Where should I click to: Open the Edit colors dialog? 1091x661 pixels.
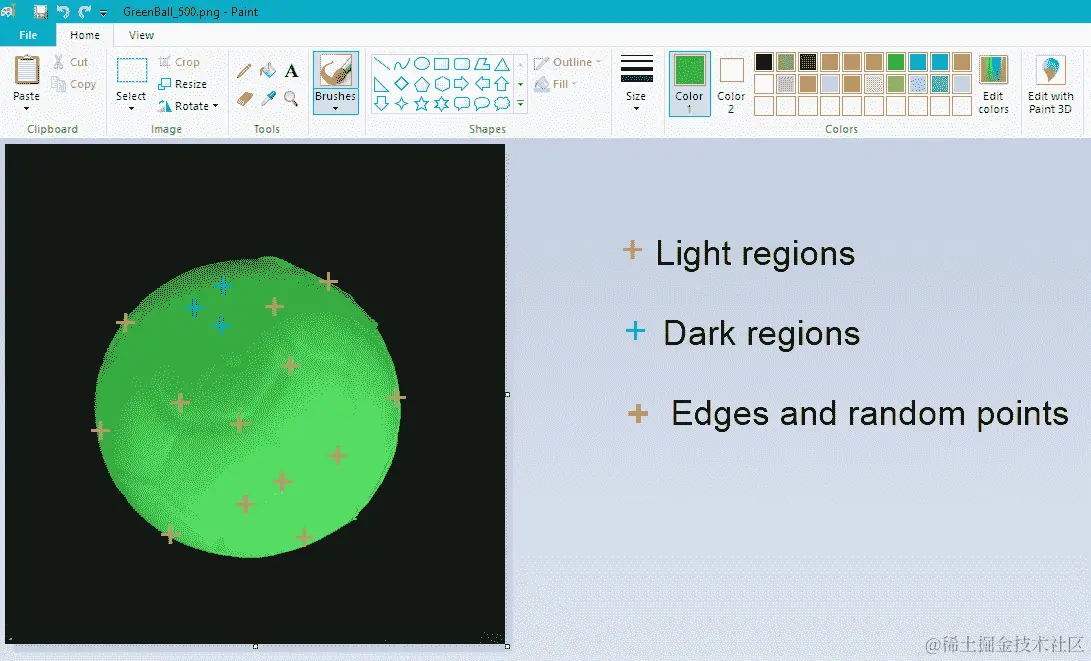point(993,84)
